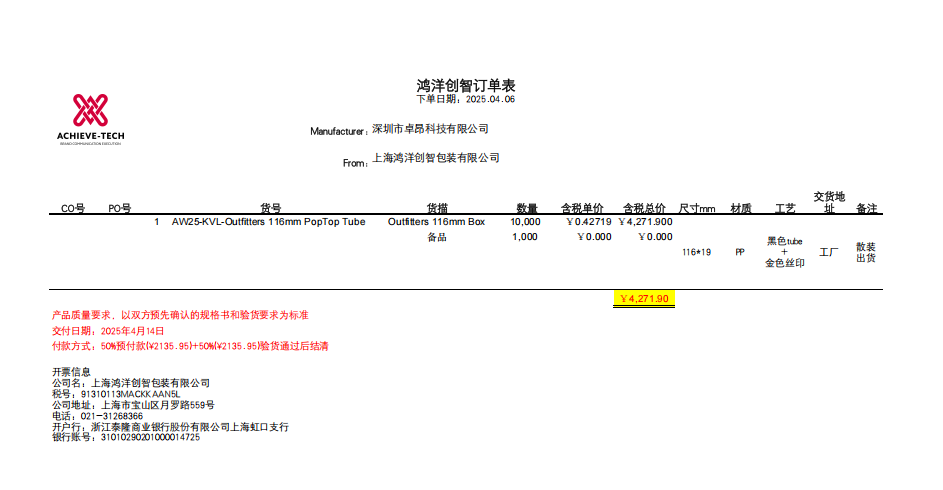Click the spare quantity 1,000
Viewport: 943px width, 490px height.
pos(525,237)
